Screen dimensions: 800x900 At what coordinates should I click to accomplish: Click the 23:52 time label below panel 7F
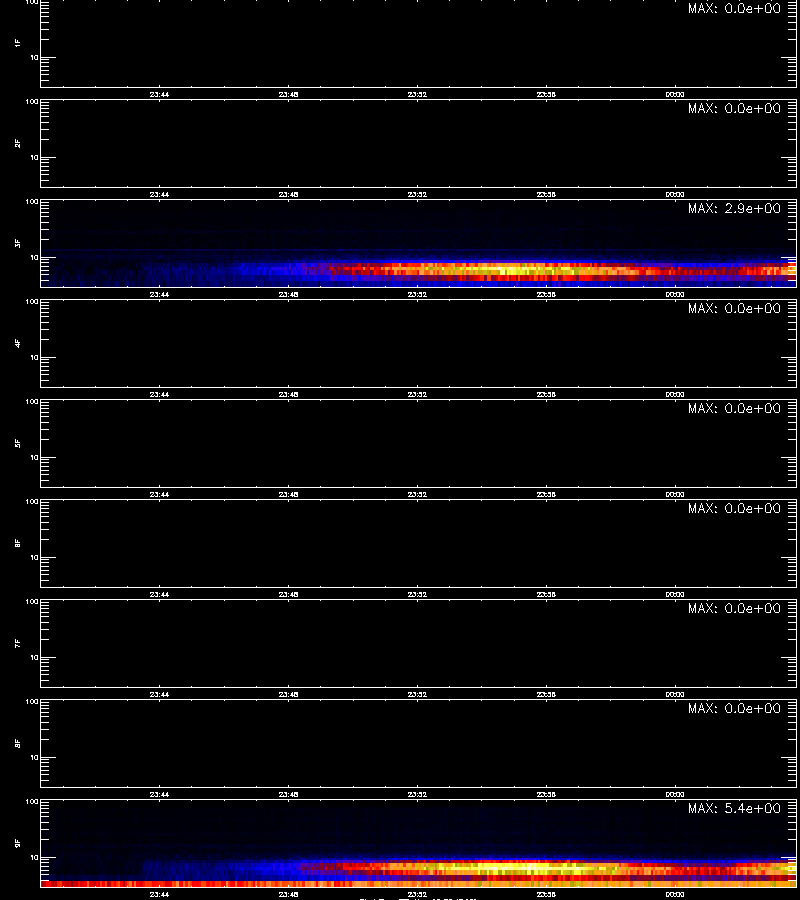(417, 695)
